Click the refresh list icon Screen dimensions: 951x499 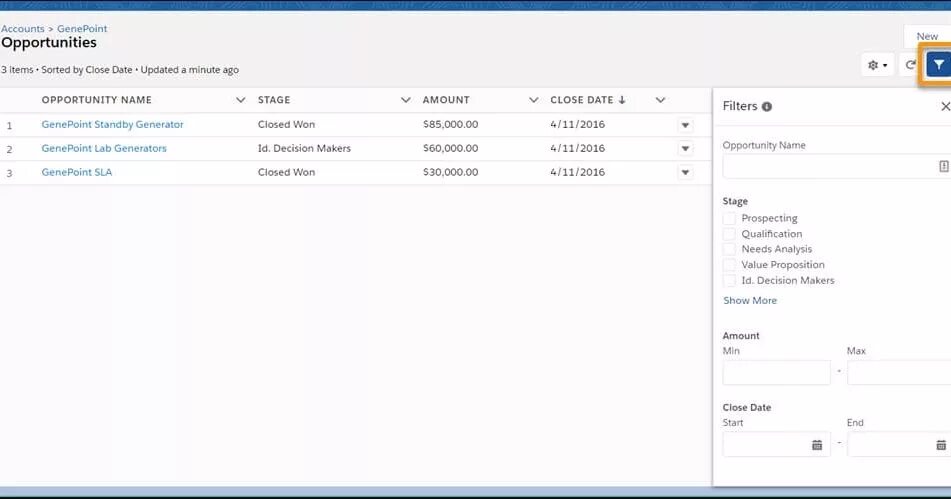tap(910, 65)
